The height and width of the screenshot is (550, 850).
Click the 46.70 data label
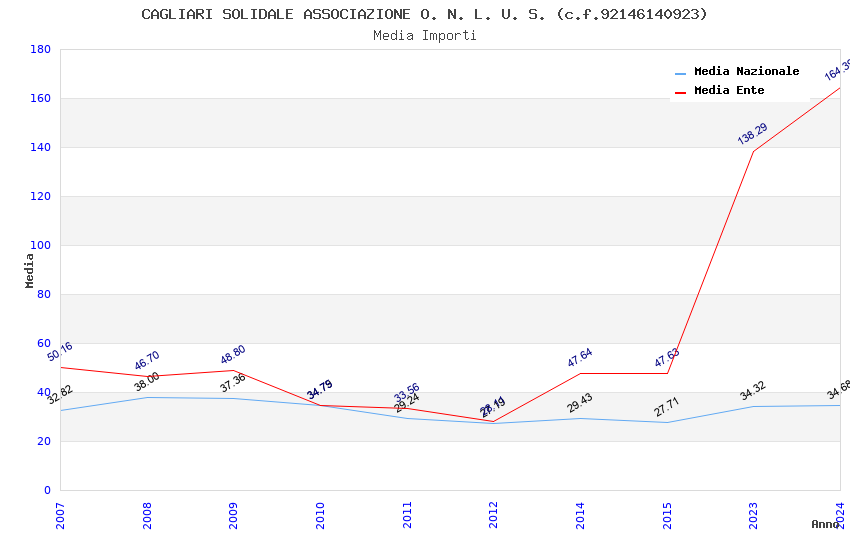(x=147, y=360)
